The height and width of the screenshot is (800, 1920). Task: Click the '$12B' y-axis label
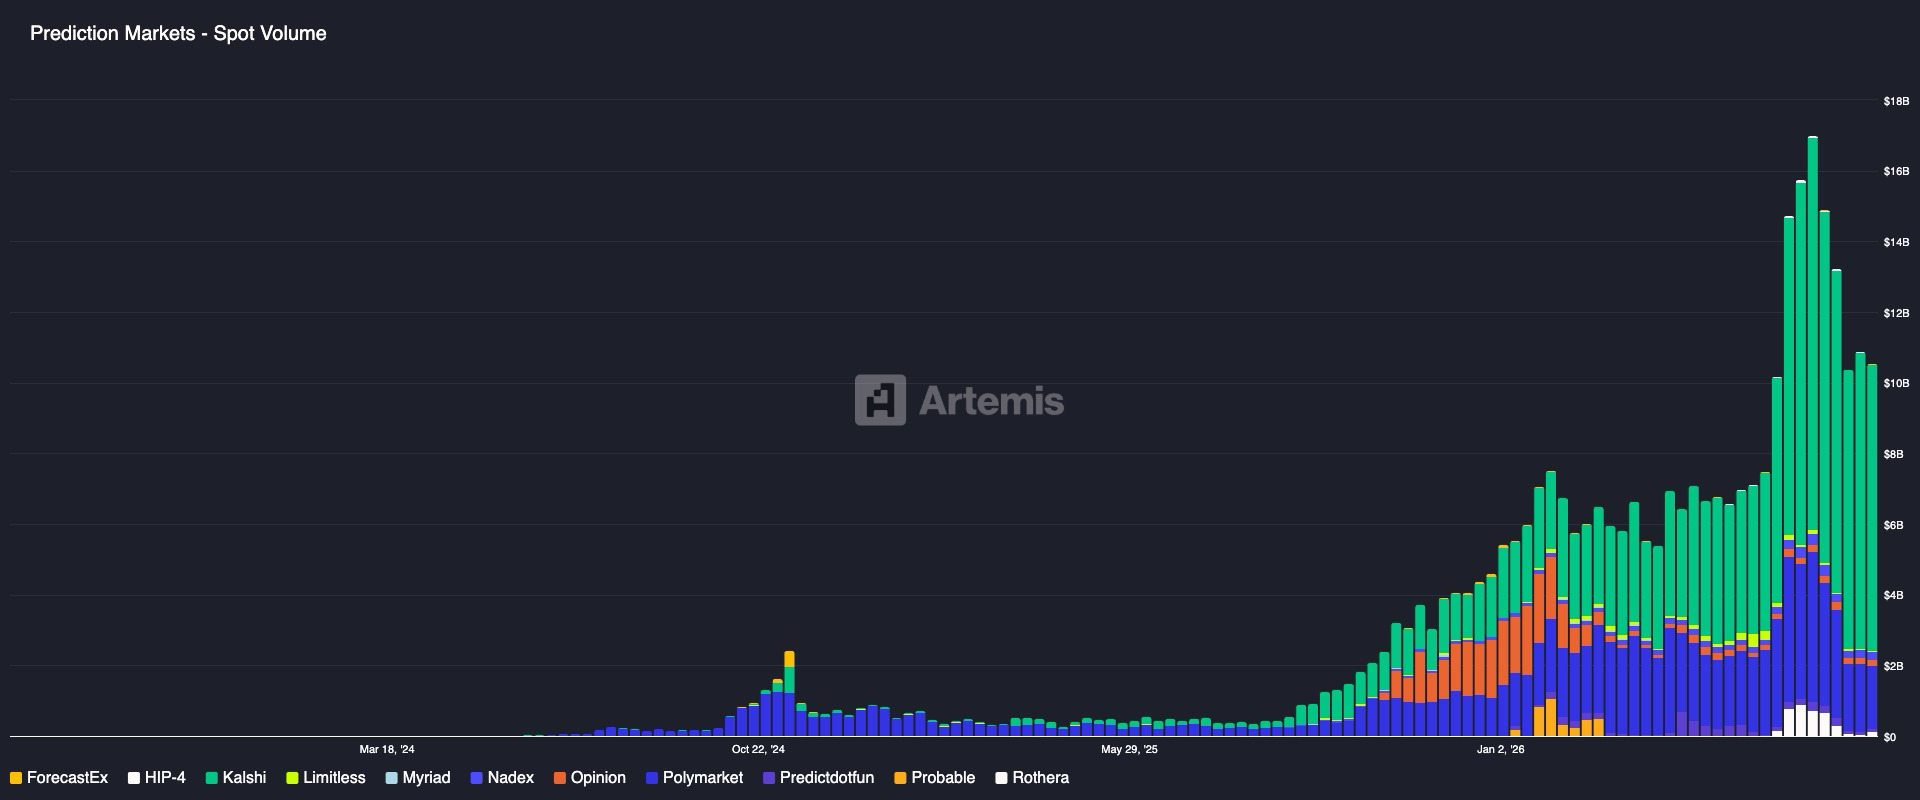(x=1896, y=313)
